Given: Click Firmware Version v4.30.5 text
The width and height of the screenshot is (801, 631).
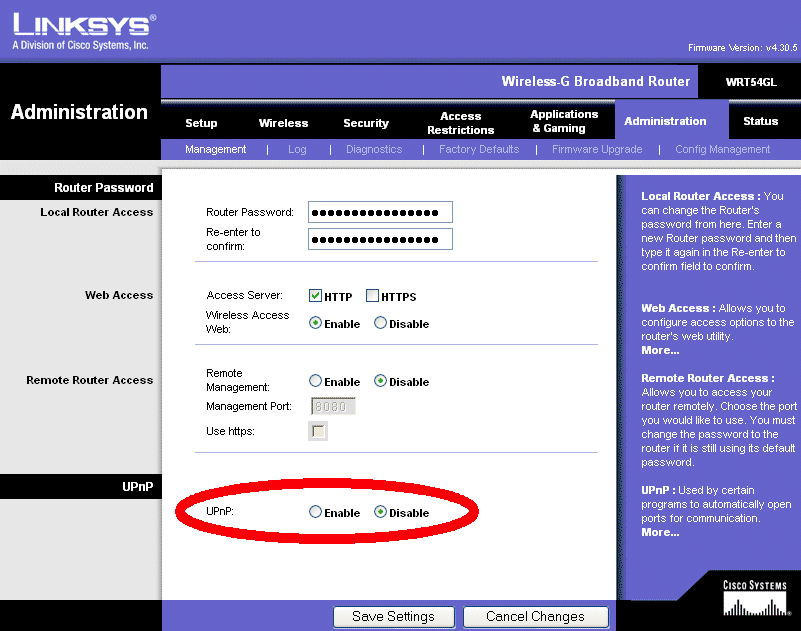Looking at the screenshot, I should [742, 48].
